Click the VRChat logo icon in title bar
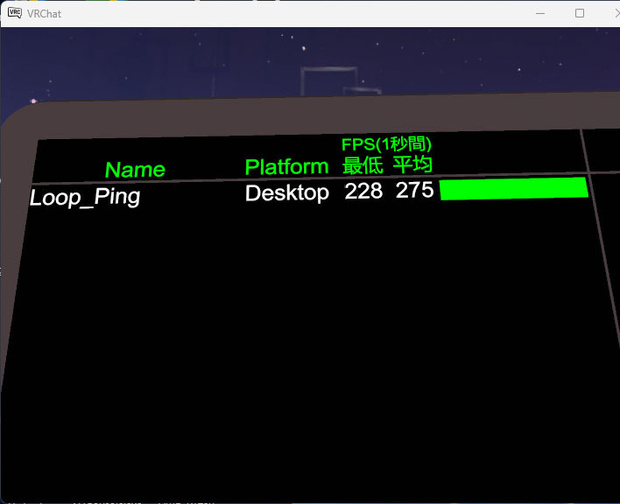This screenshot has width=620, height=504. point(15,13)
